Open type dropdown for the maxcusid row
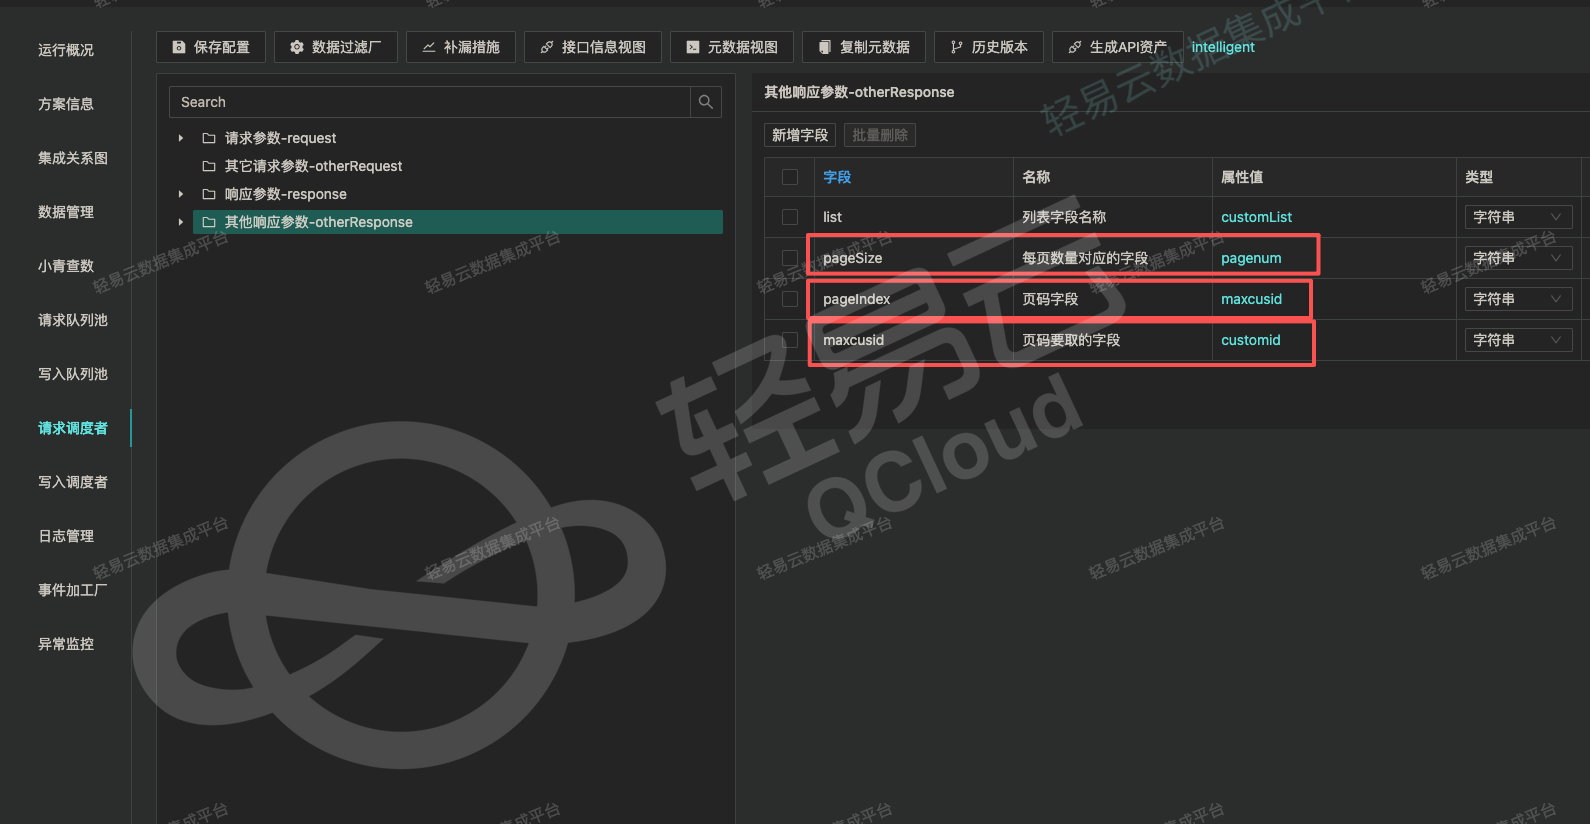Image resolution: width=1590 pixels, height=824 pixels. 1517,340
